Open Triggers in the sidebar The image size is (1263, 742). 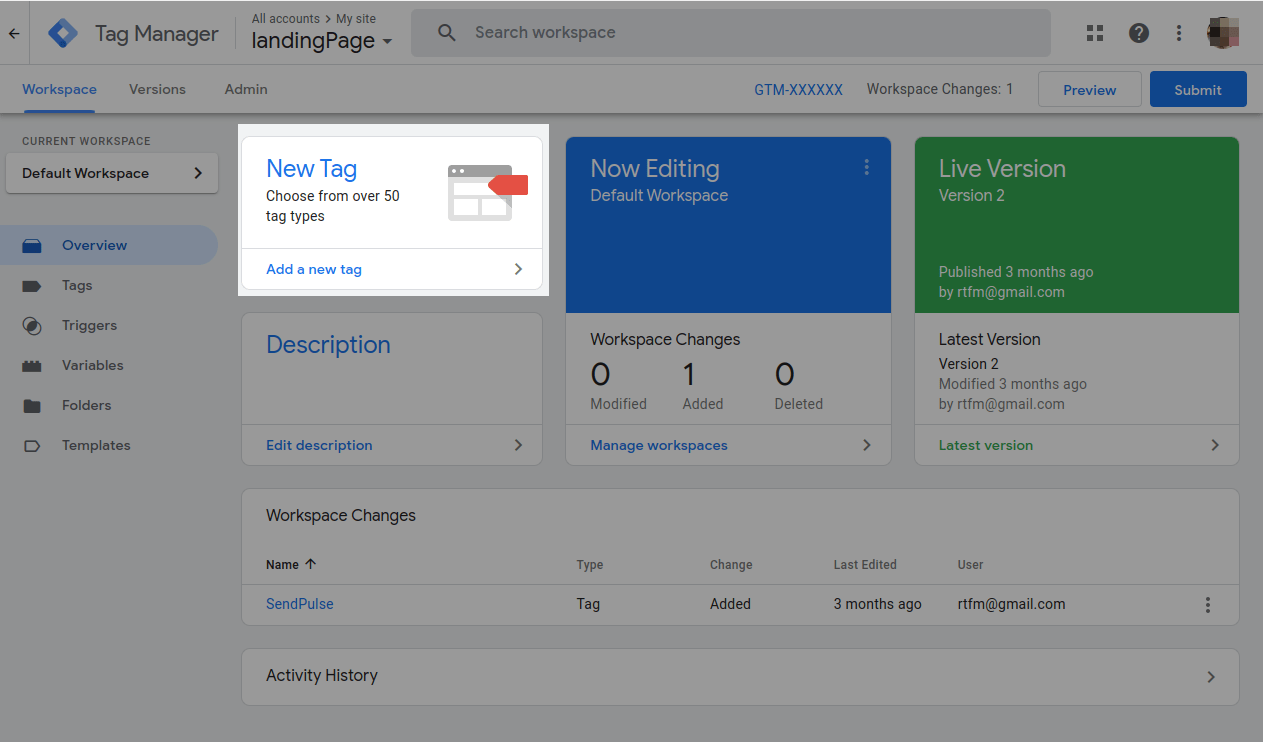(89, 325)
